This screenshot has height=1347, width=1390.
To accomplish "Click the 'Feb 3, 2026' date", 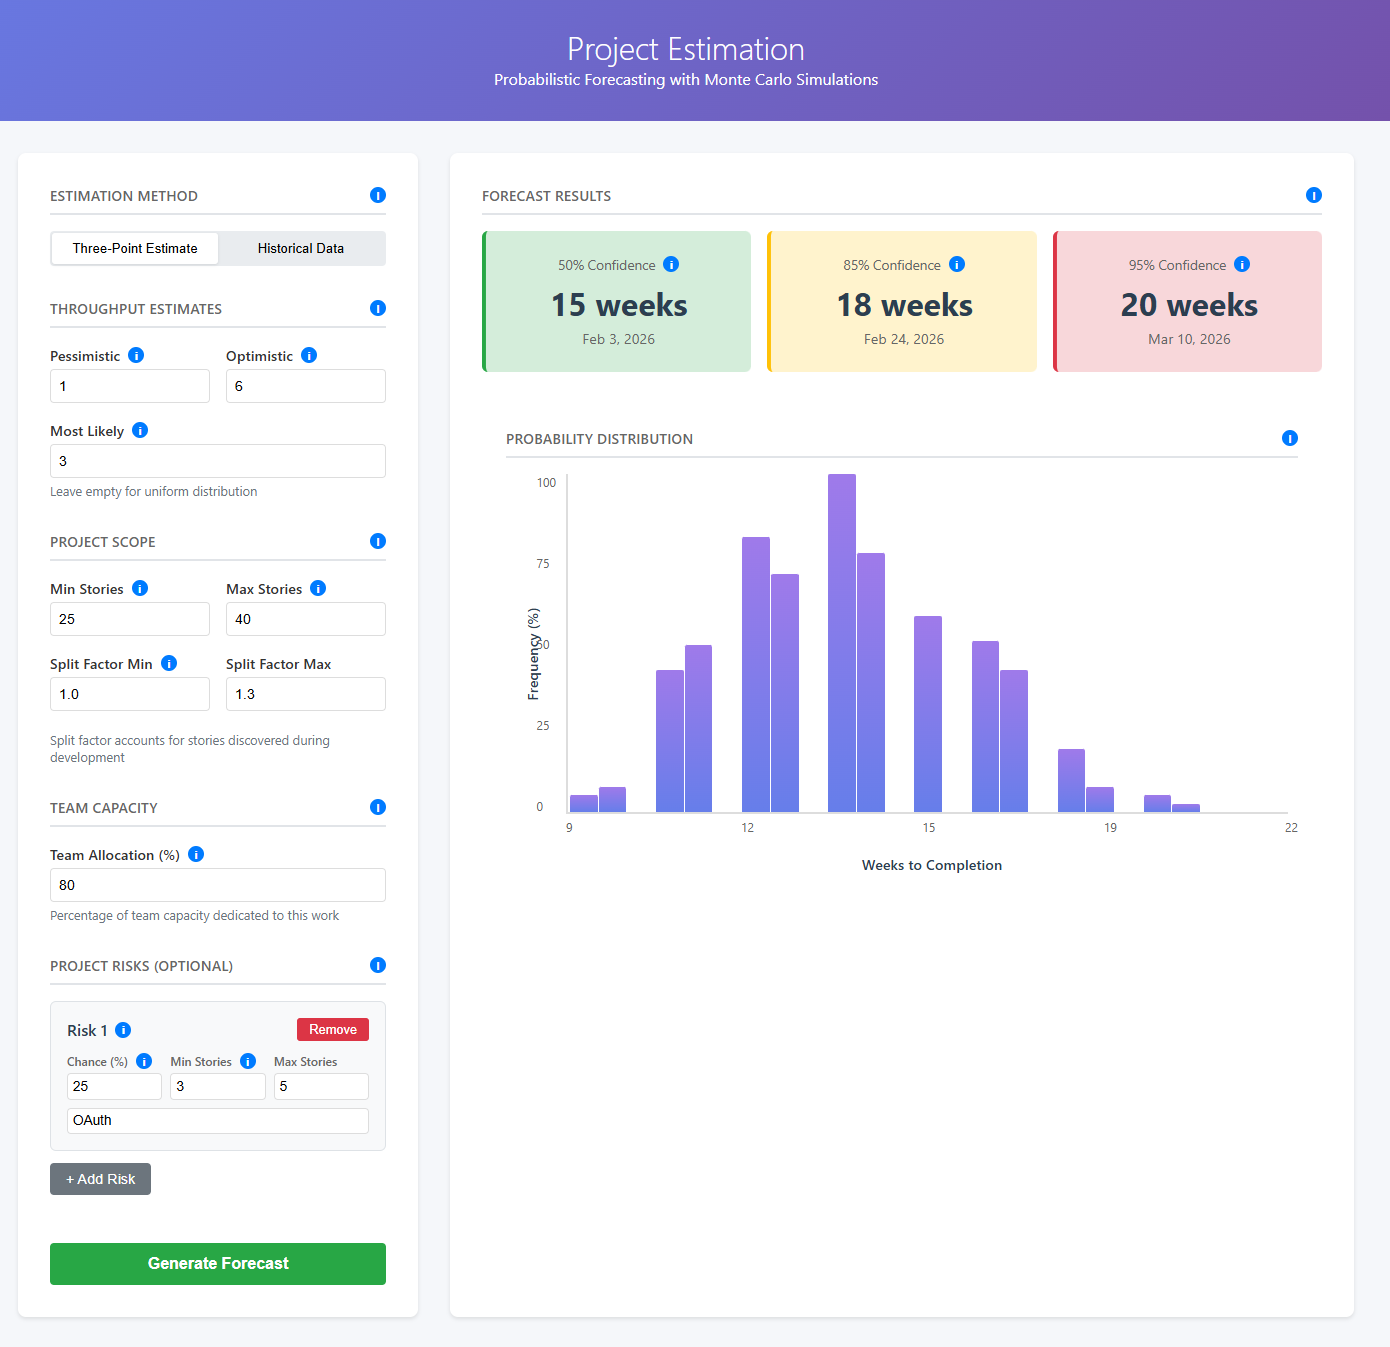I will coord(619,339).
